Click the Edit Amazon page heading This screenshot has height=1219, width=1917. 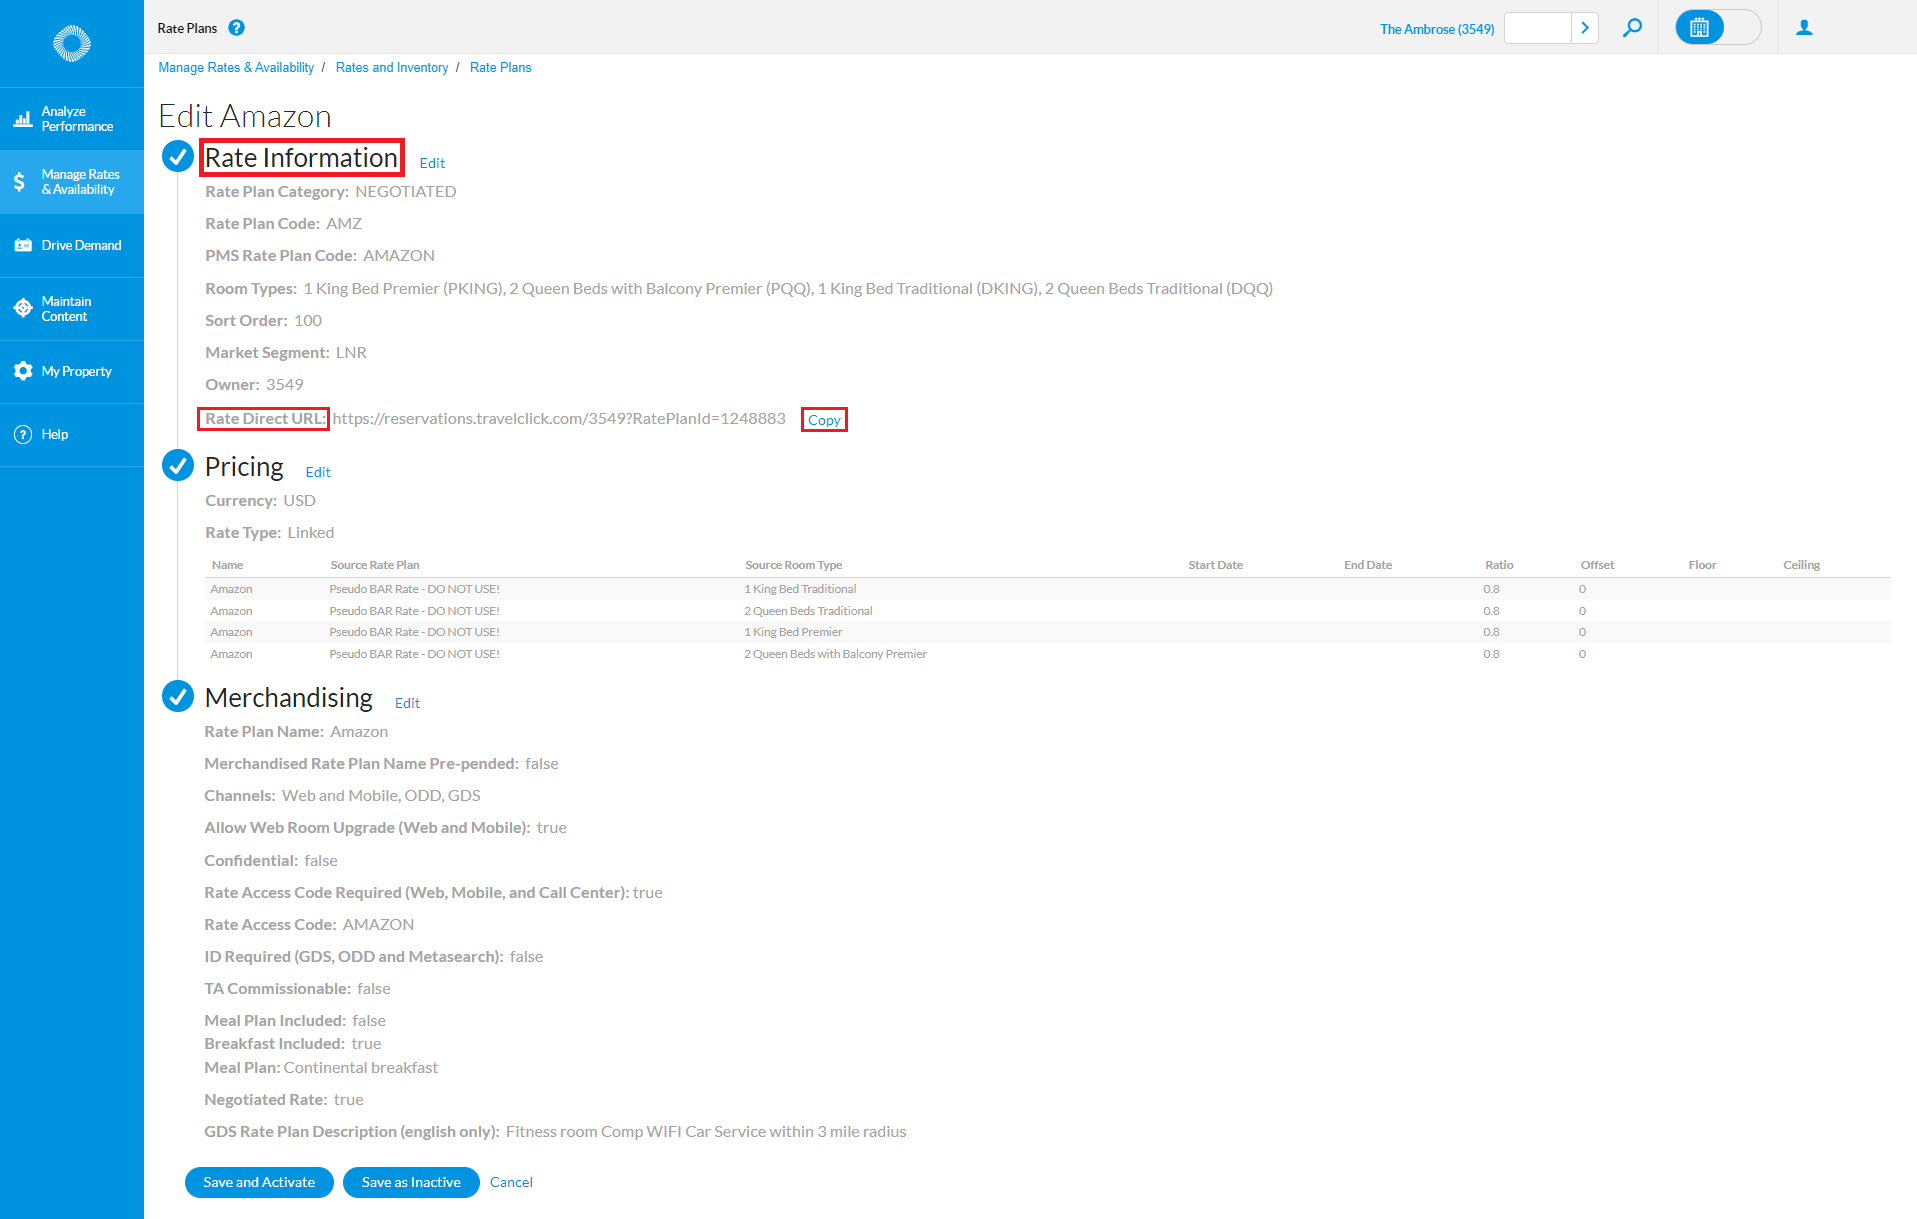point(245,116)
